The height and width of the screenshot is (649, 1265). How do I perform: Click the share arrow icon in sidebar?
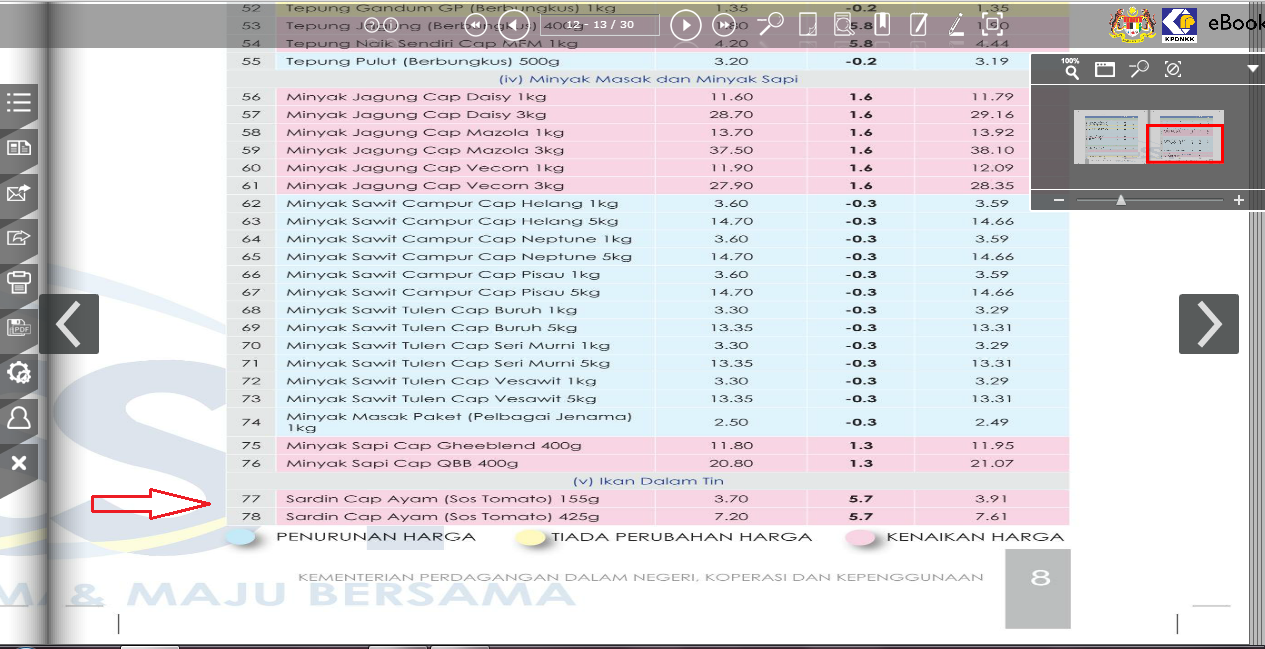pos(19,237)
